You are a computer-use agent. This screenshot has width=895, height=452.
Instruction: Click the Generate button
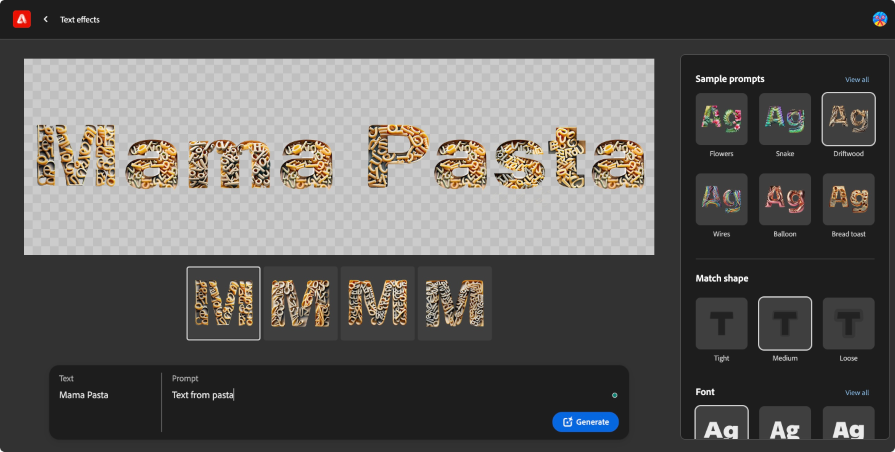point(585,422)
